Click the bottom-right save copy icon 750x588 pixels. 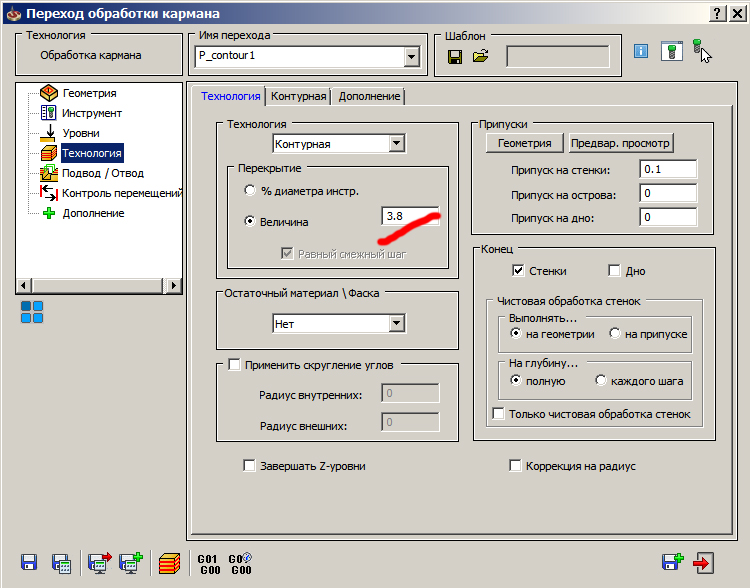pyautogui.click(x=672, y=562)
